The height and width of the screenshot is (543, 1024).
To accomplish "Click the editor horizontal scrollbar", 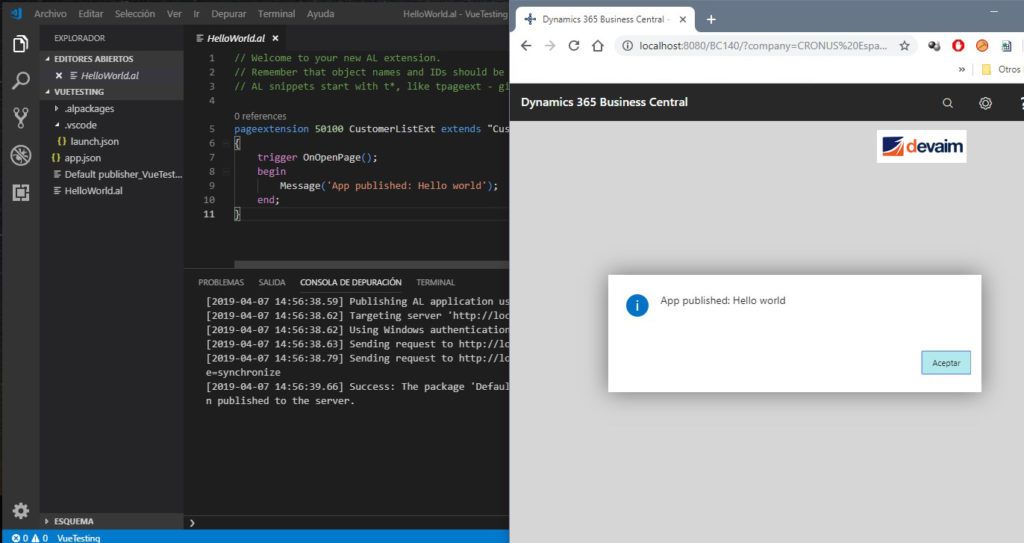I will point(371,265).
